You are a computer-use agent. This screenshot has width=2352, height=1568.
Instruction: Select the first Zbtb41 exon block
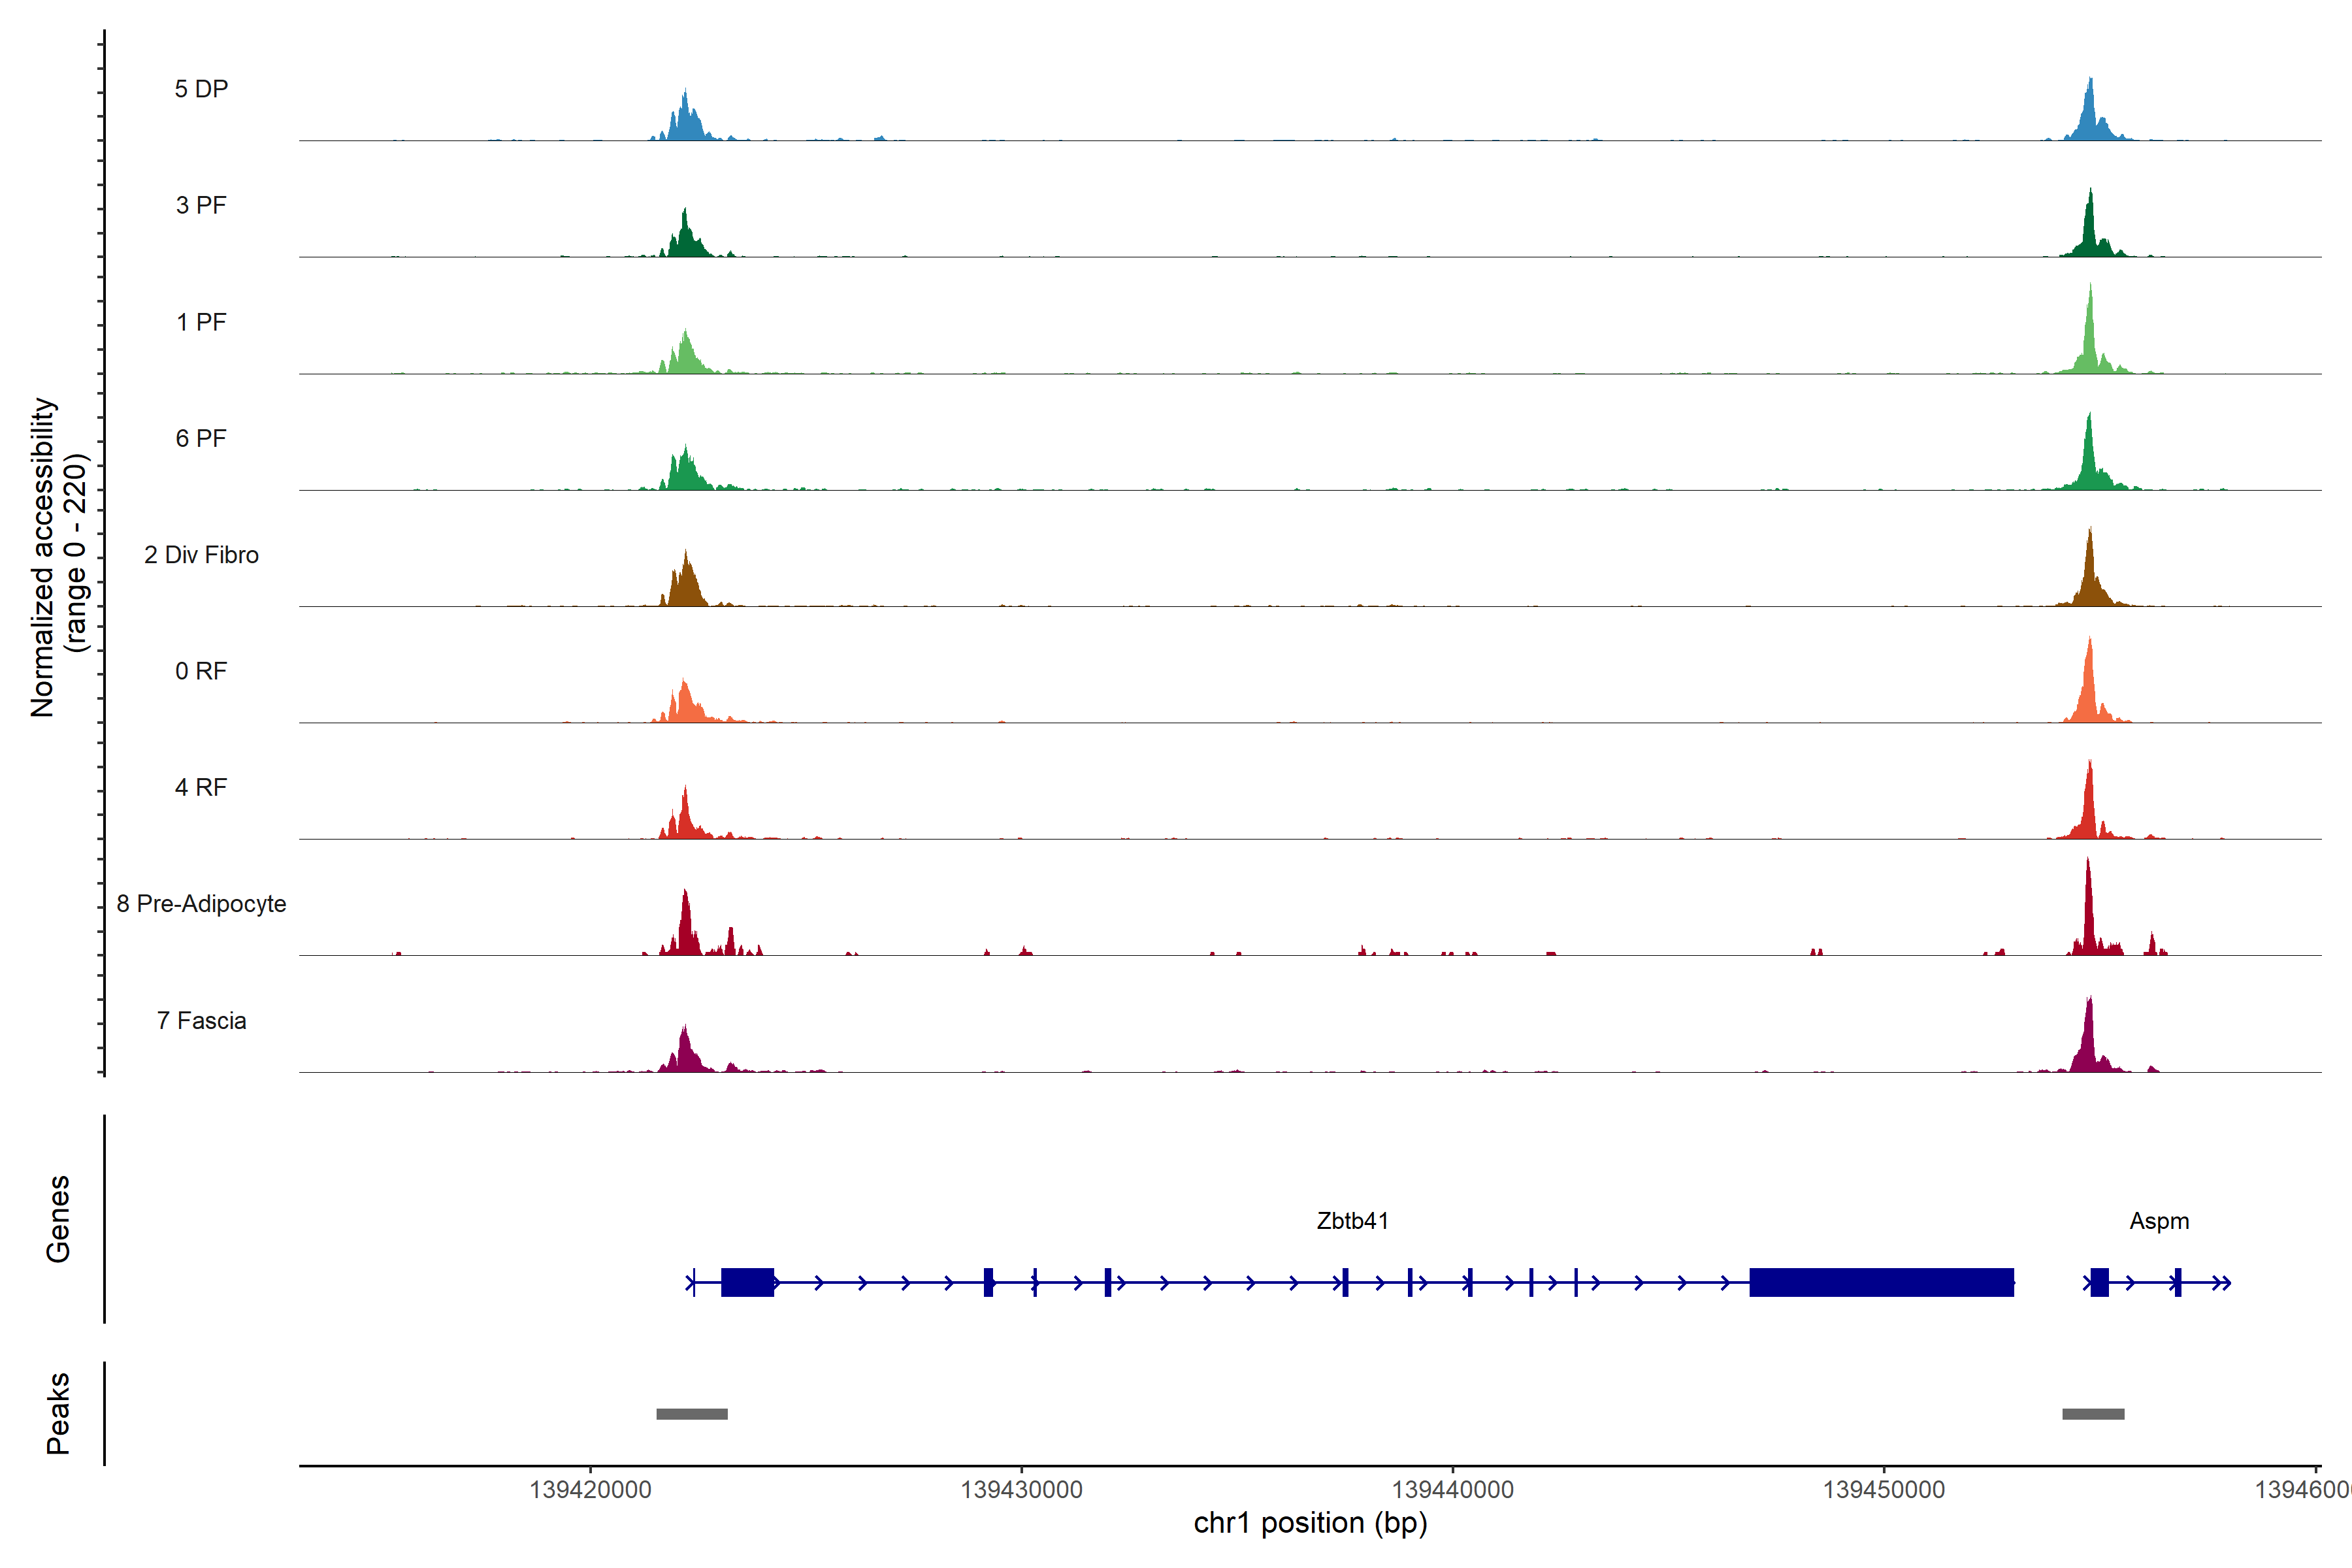click(x=747, y=1282)
